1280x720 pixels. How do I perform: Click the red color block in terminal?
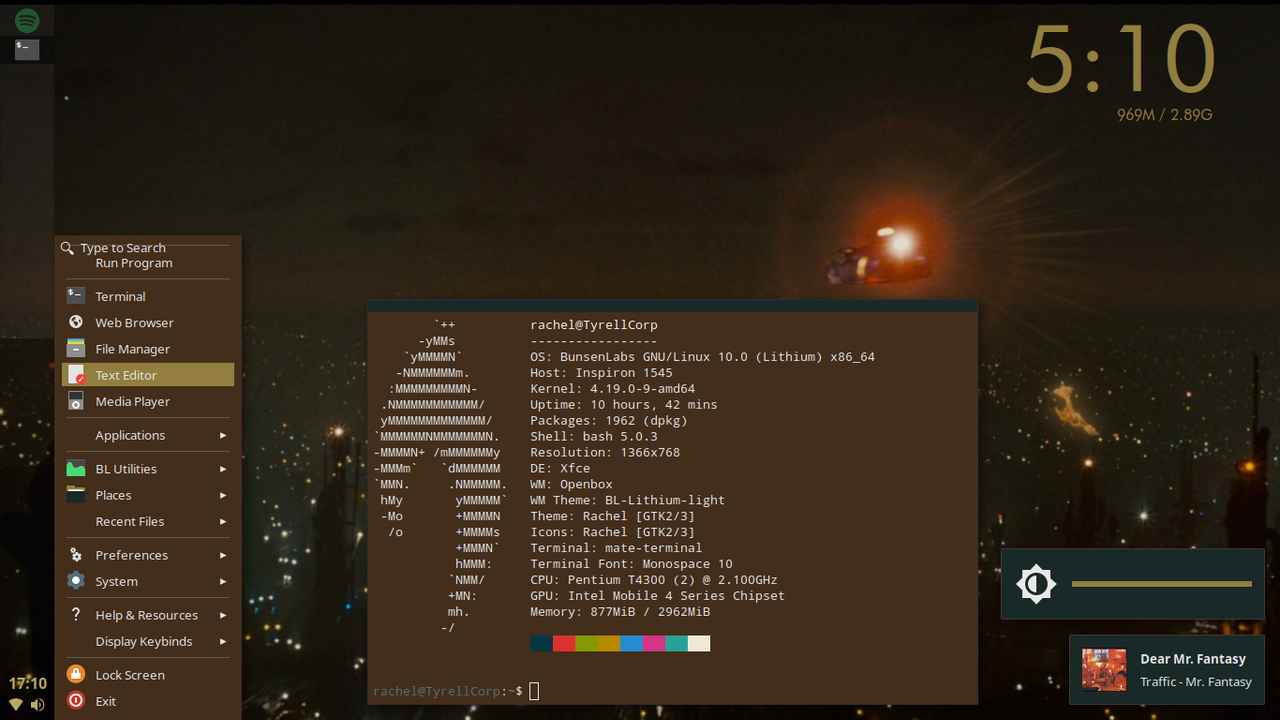564,643
